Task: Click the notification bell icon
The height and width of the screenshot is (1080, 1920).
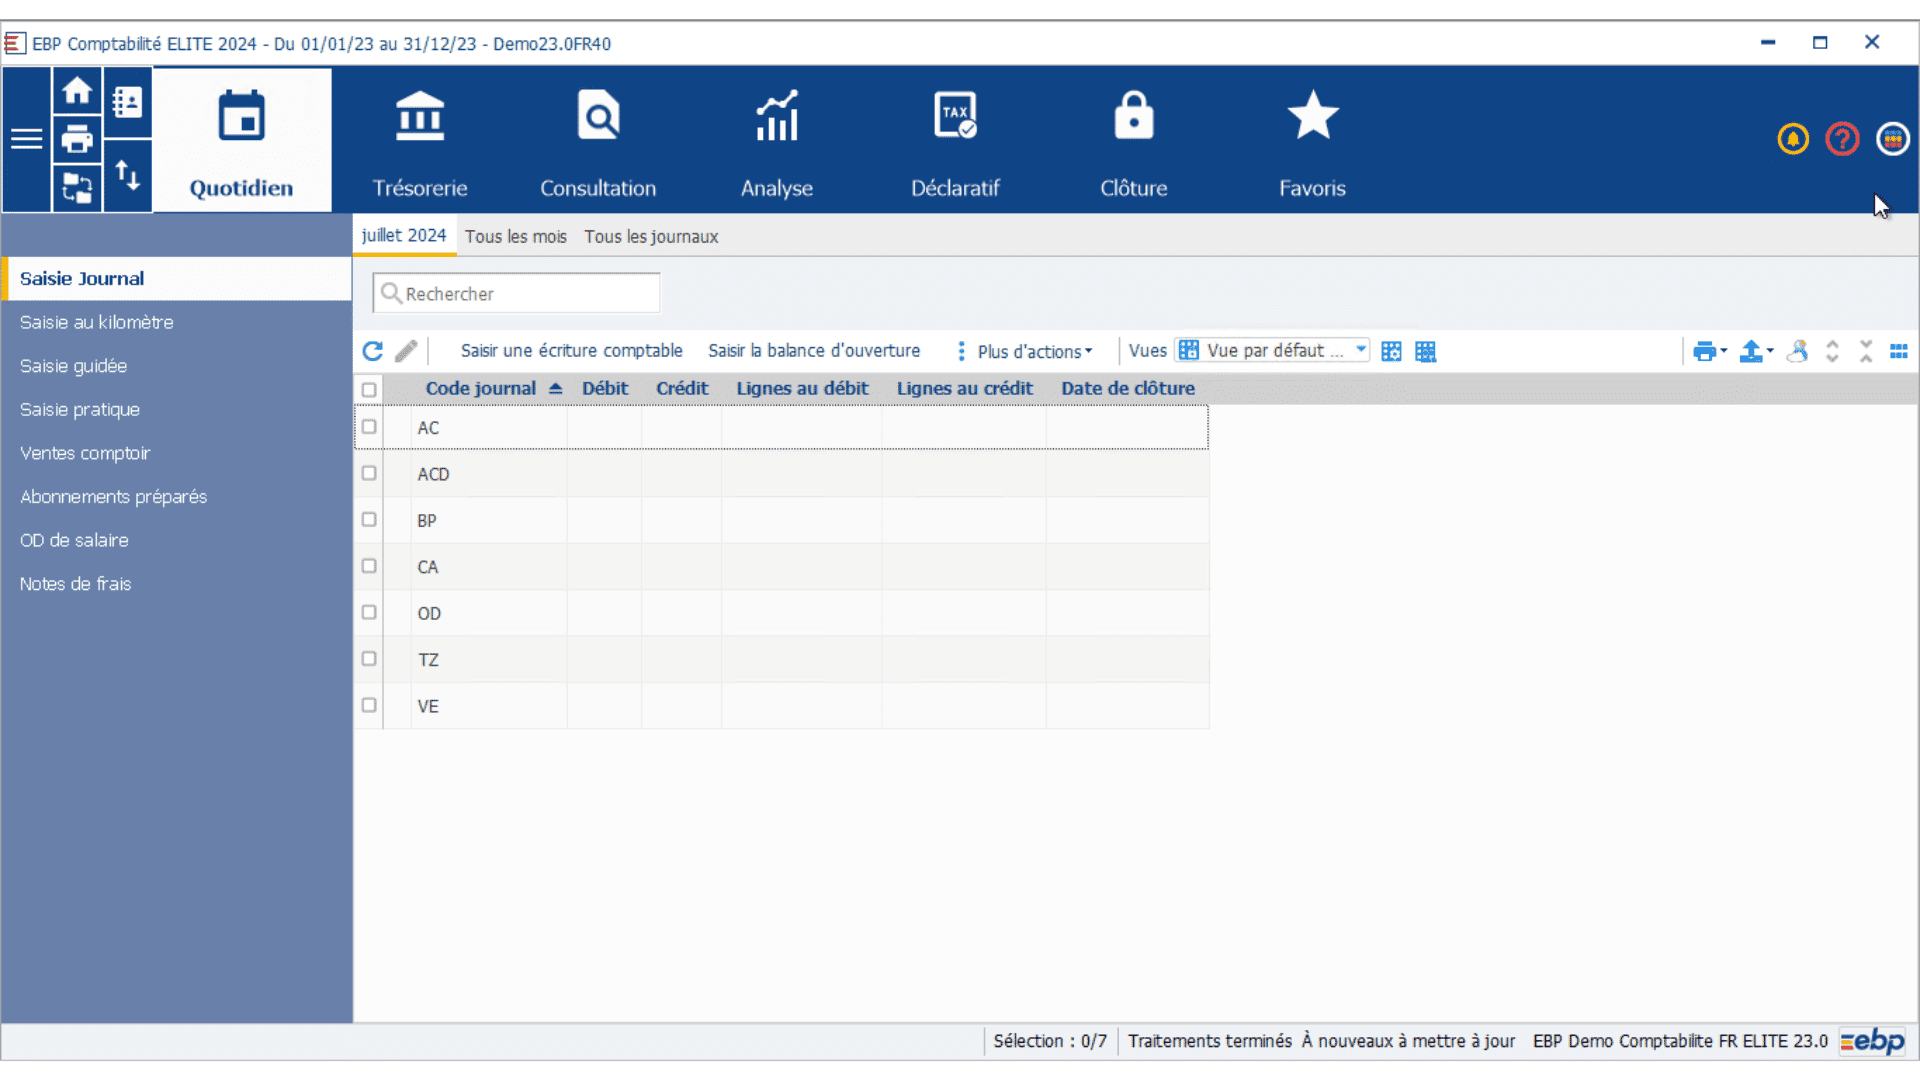Action: (1792, 139)
